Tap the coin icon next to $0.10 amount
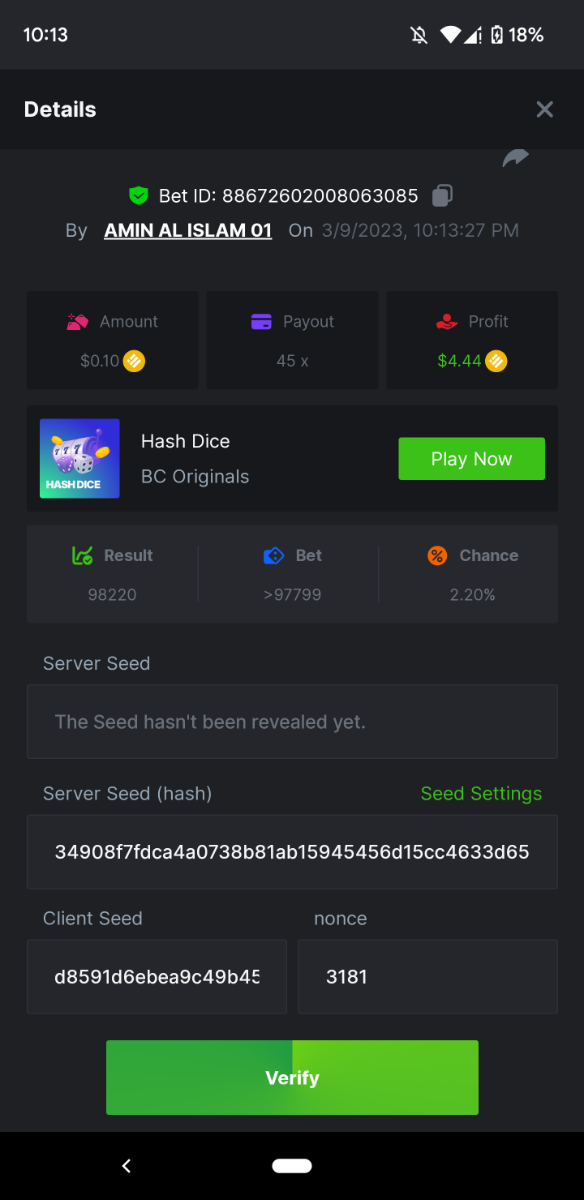This screenshot has height=1200, width=584. [x=134, y=361]
